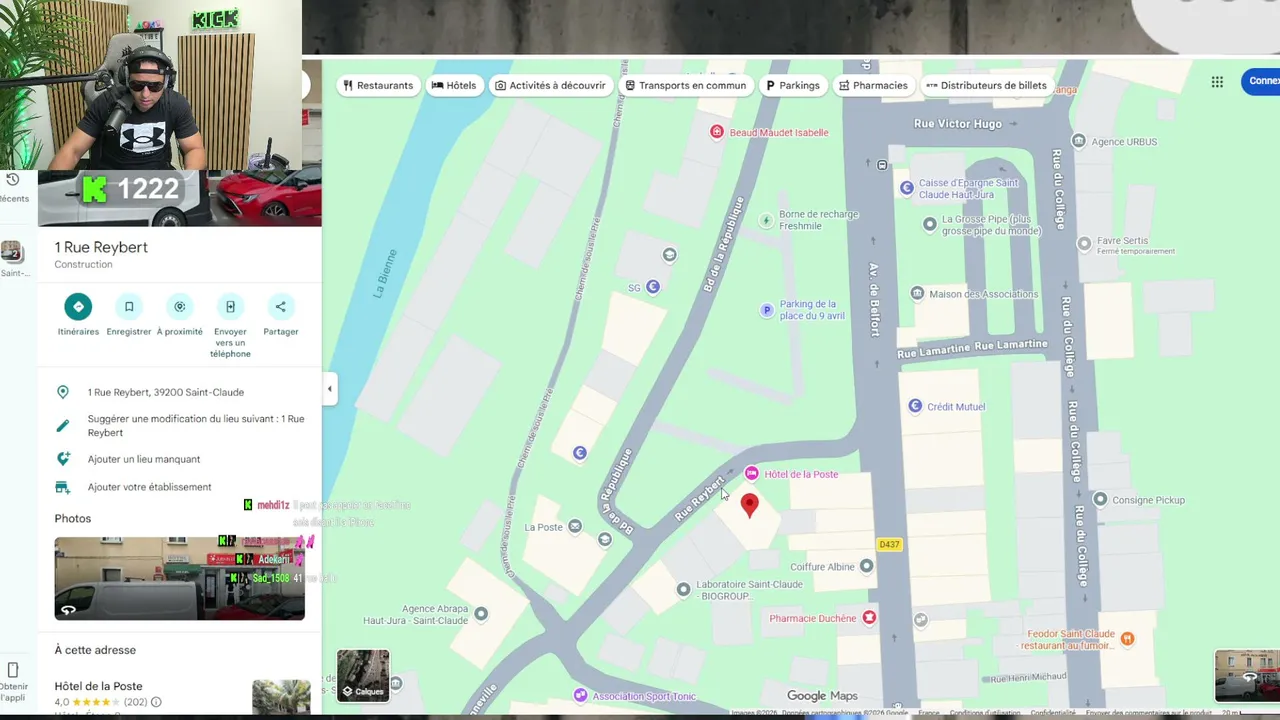
Task: Select Borne de recharge Freshmile marker
Action: pyautogui.click(x=767, y=220)
